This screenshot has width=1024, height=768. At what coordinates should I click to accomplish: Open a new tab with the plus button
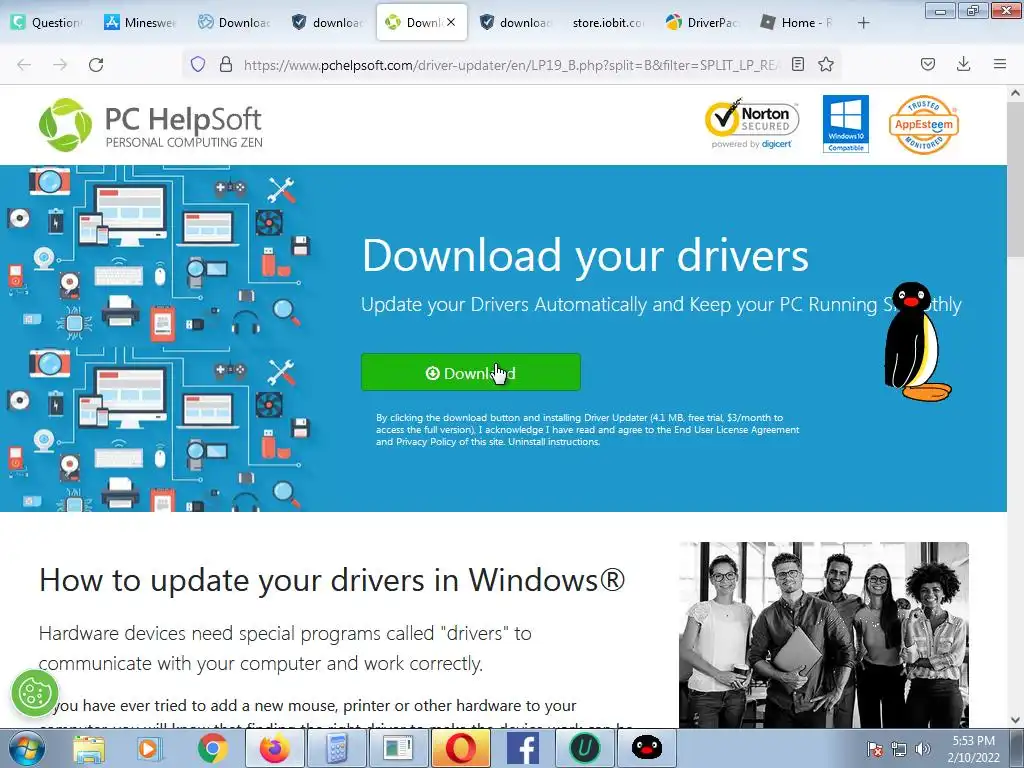[863, 23]
